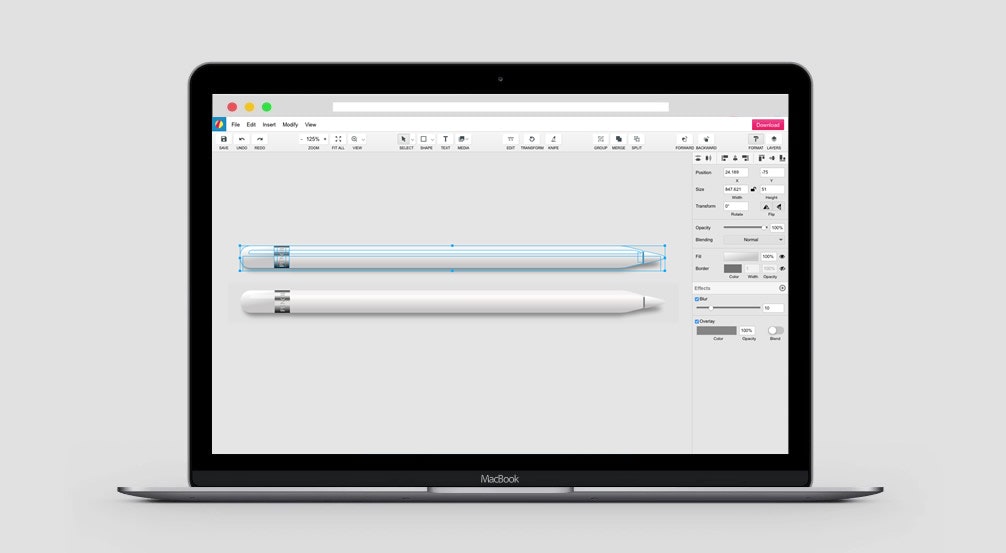
Task: Bring object Forward icon
Action: click(685, 139)
